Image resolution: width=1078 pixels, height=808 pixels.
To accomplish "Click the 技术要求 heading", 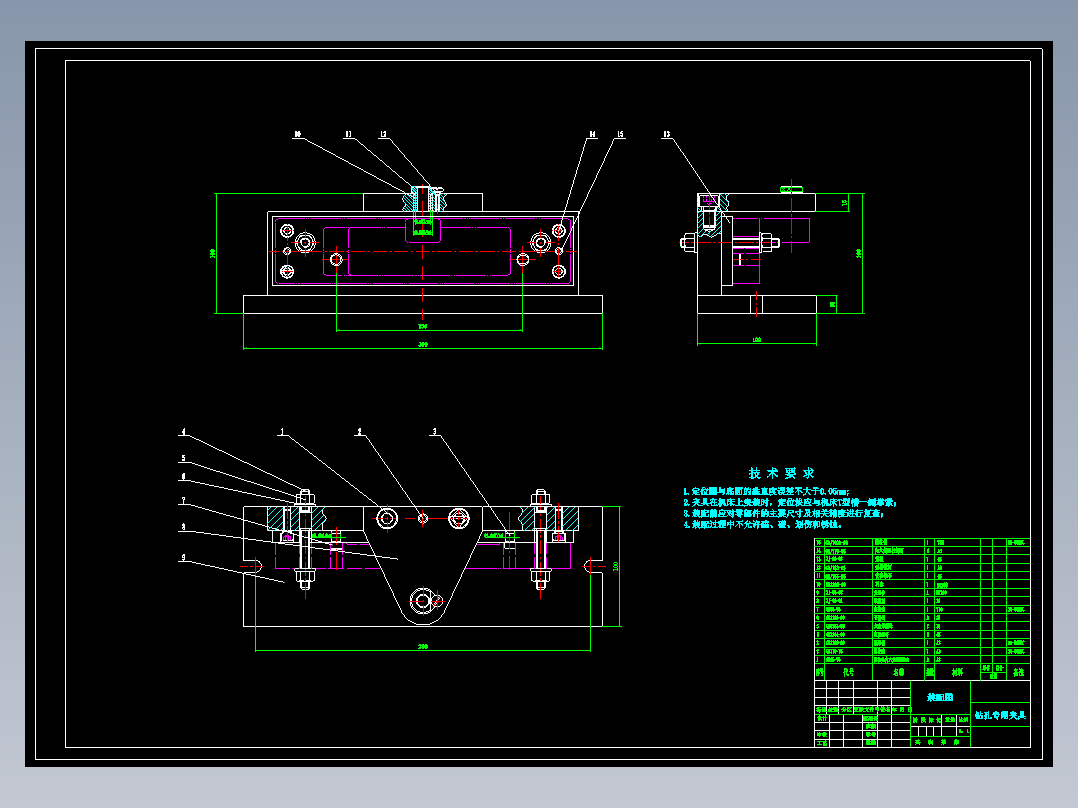I will pos(781,473).
